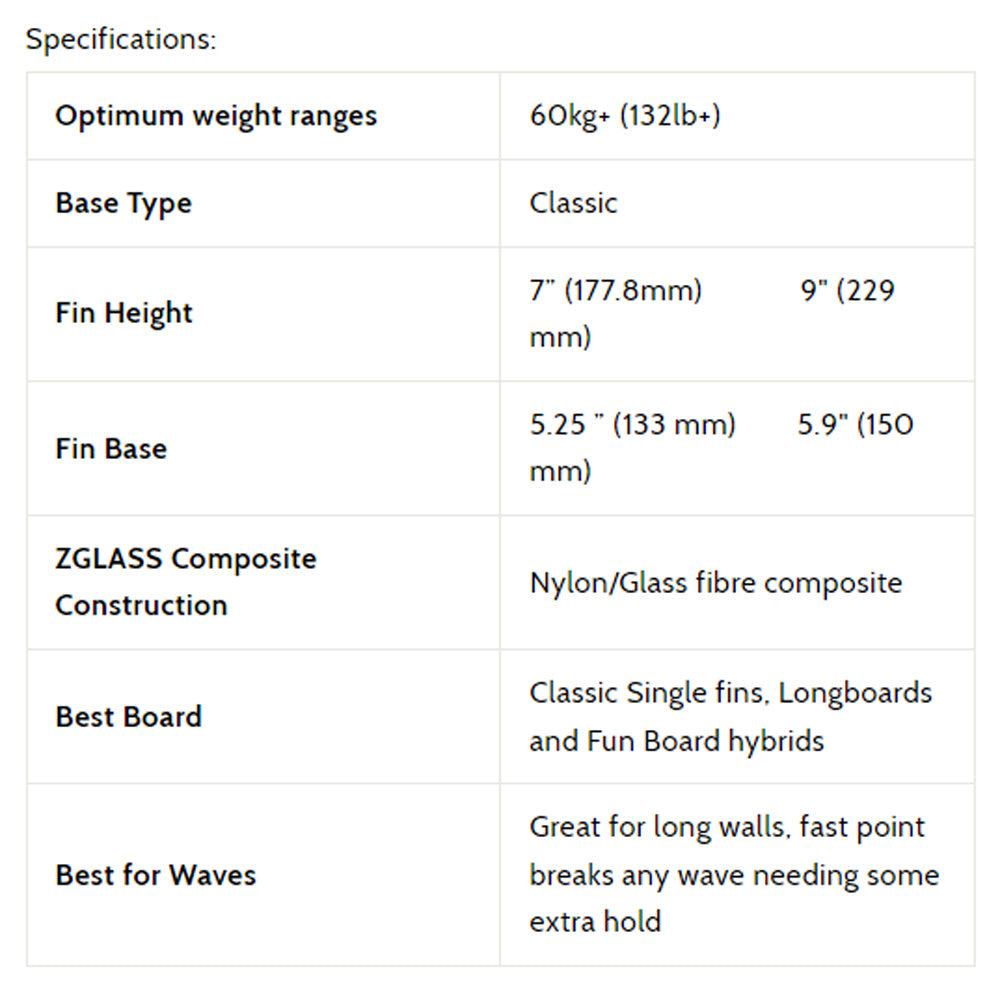Select the ZGLASS Composite Construction label
The width and height of the screenshot is (1000, 1000).
pos(185,581)
